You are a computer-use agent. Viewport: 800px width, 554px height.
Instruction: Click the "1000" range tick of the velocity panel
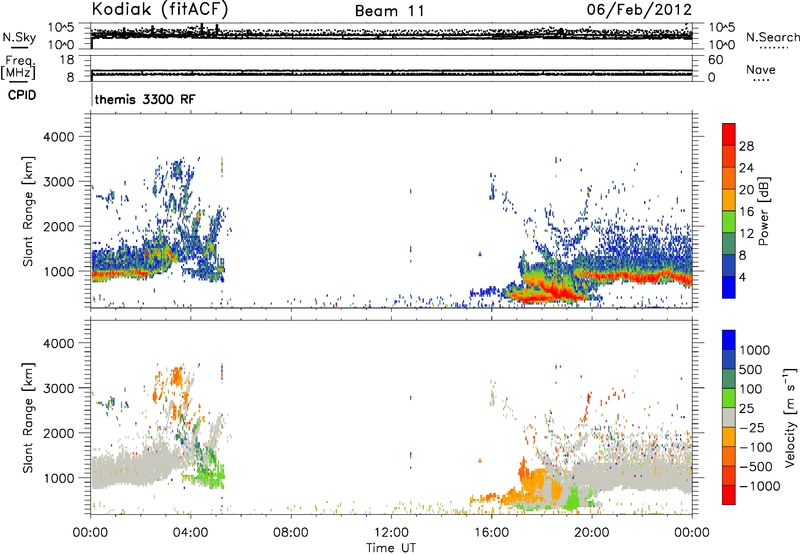point(58,478)
